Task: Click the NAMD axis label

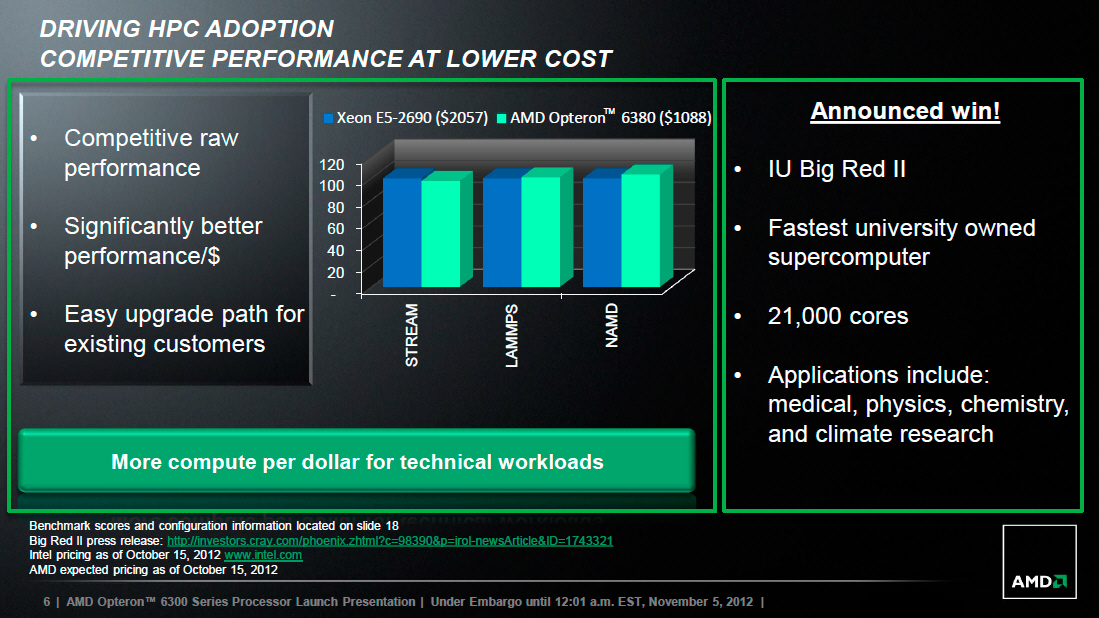Action: coord(612,325)
